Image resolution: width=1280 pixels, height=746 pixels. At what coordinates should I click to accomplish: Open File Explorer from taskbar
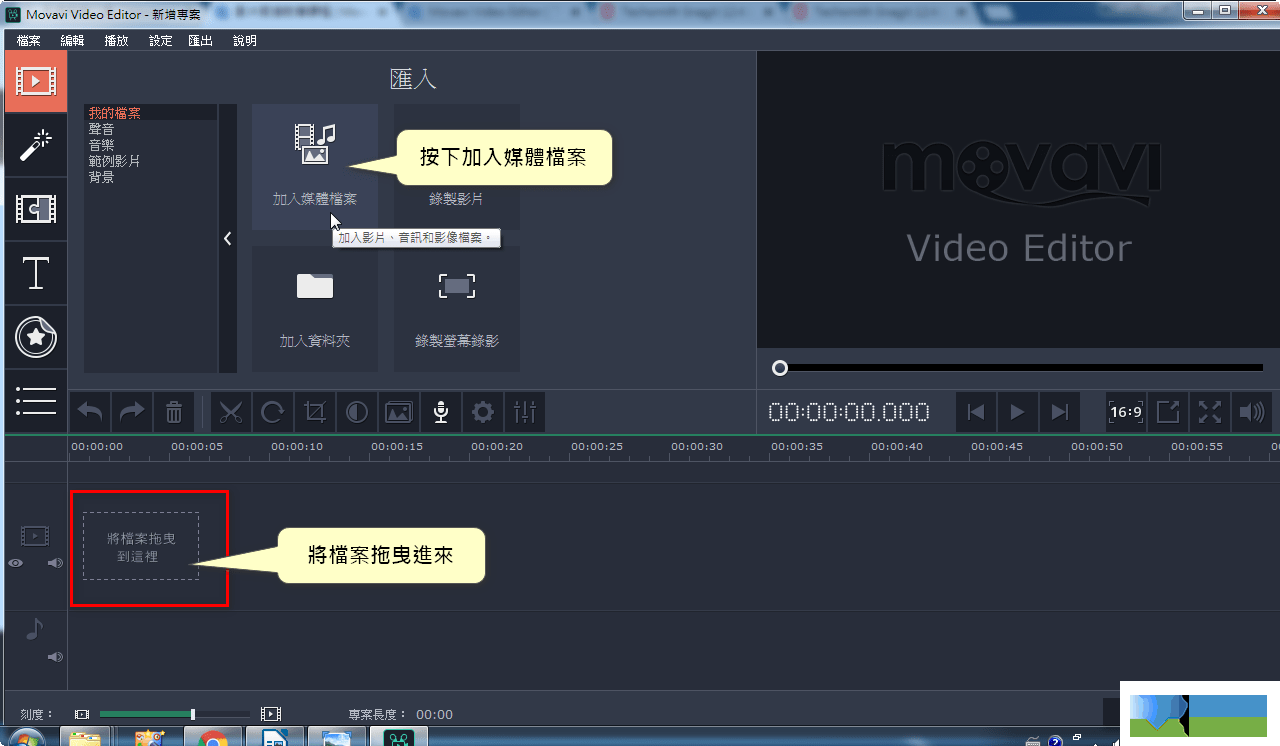86,737
